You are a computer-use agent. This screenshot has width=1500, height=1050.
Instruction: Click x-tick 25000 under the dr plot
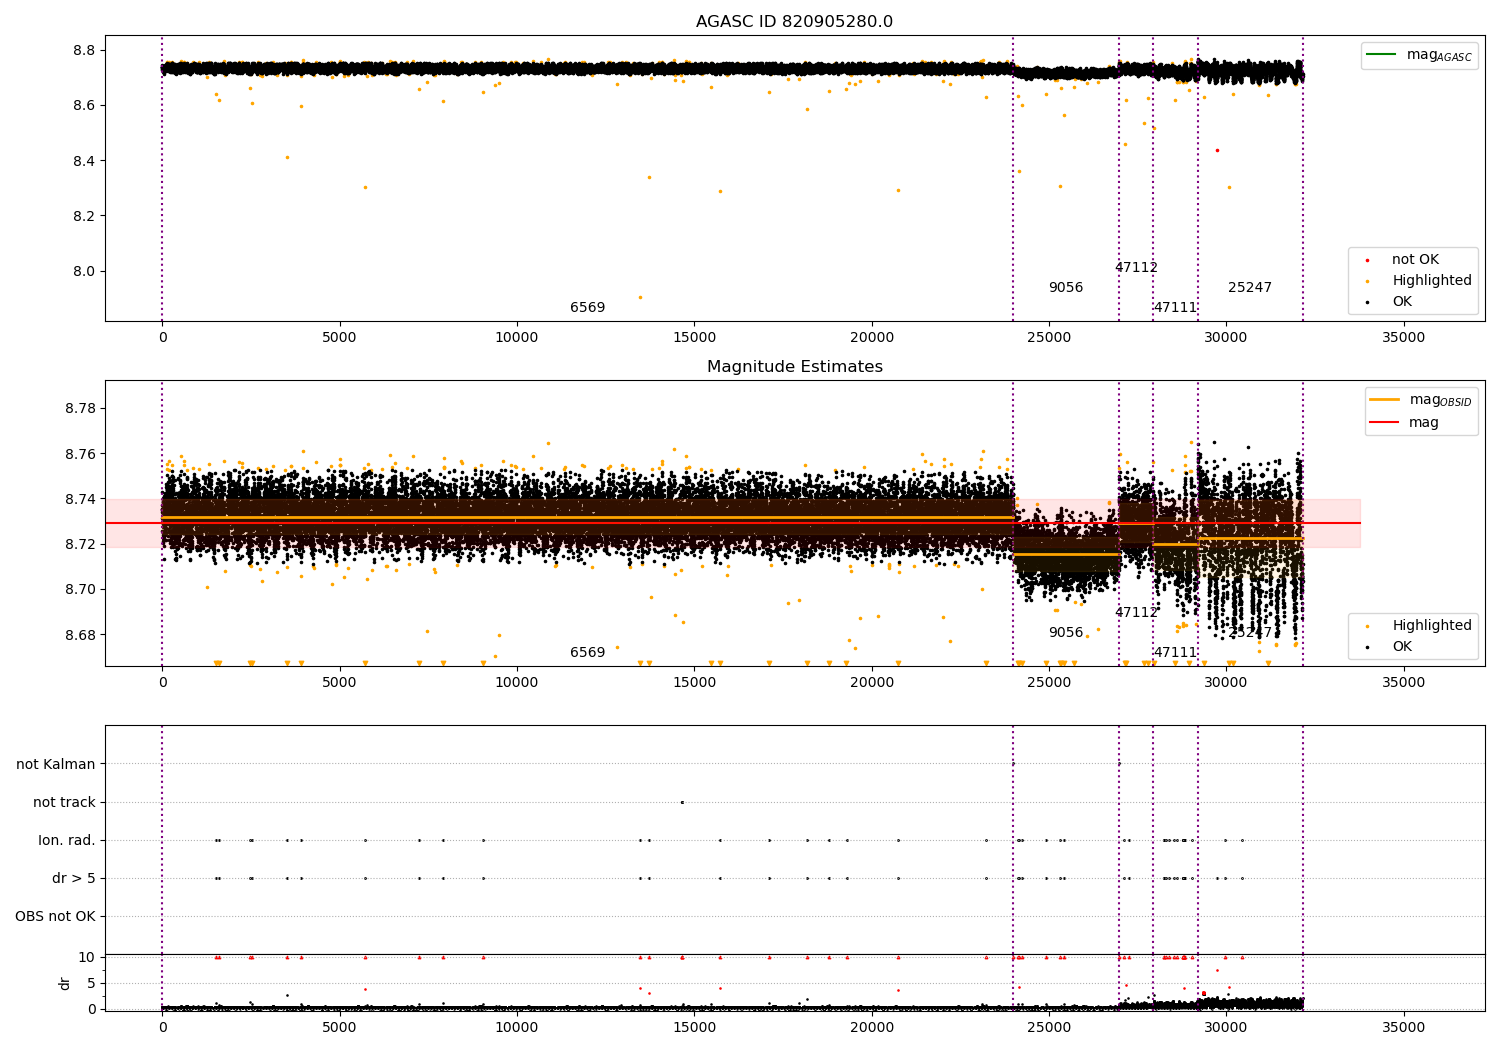(x=1048, y=1028)
